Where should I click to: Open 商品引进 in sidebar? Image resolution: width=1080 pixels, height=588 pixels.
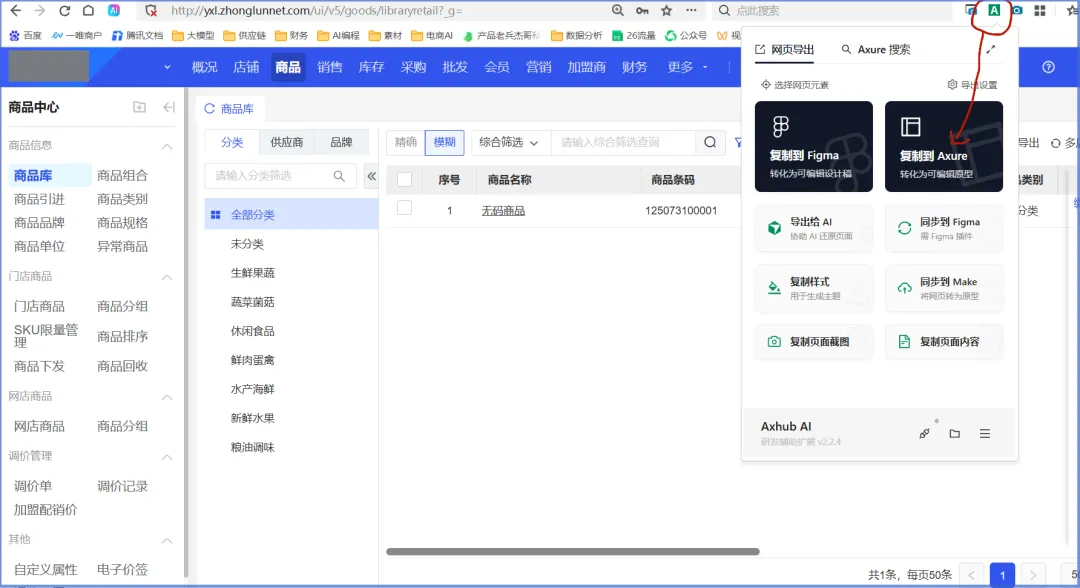click(39, 199)
